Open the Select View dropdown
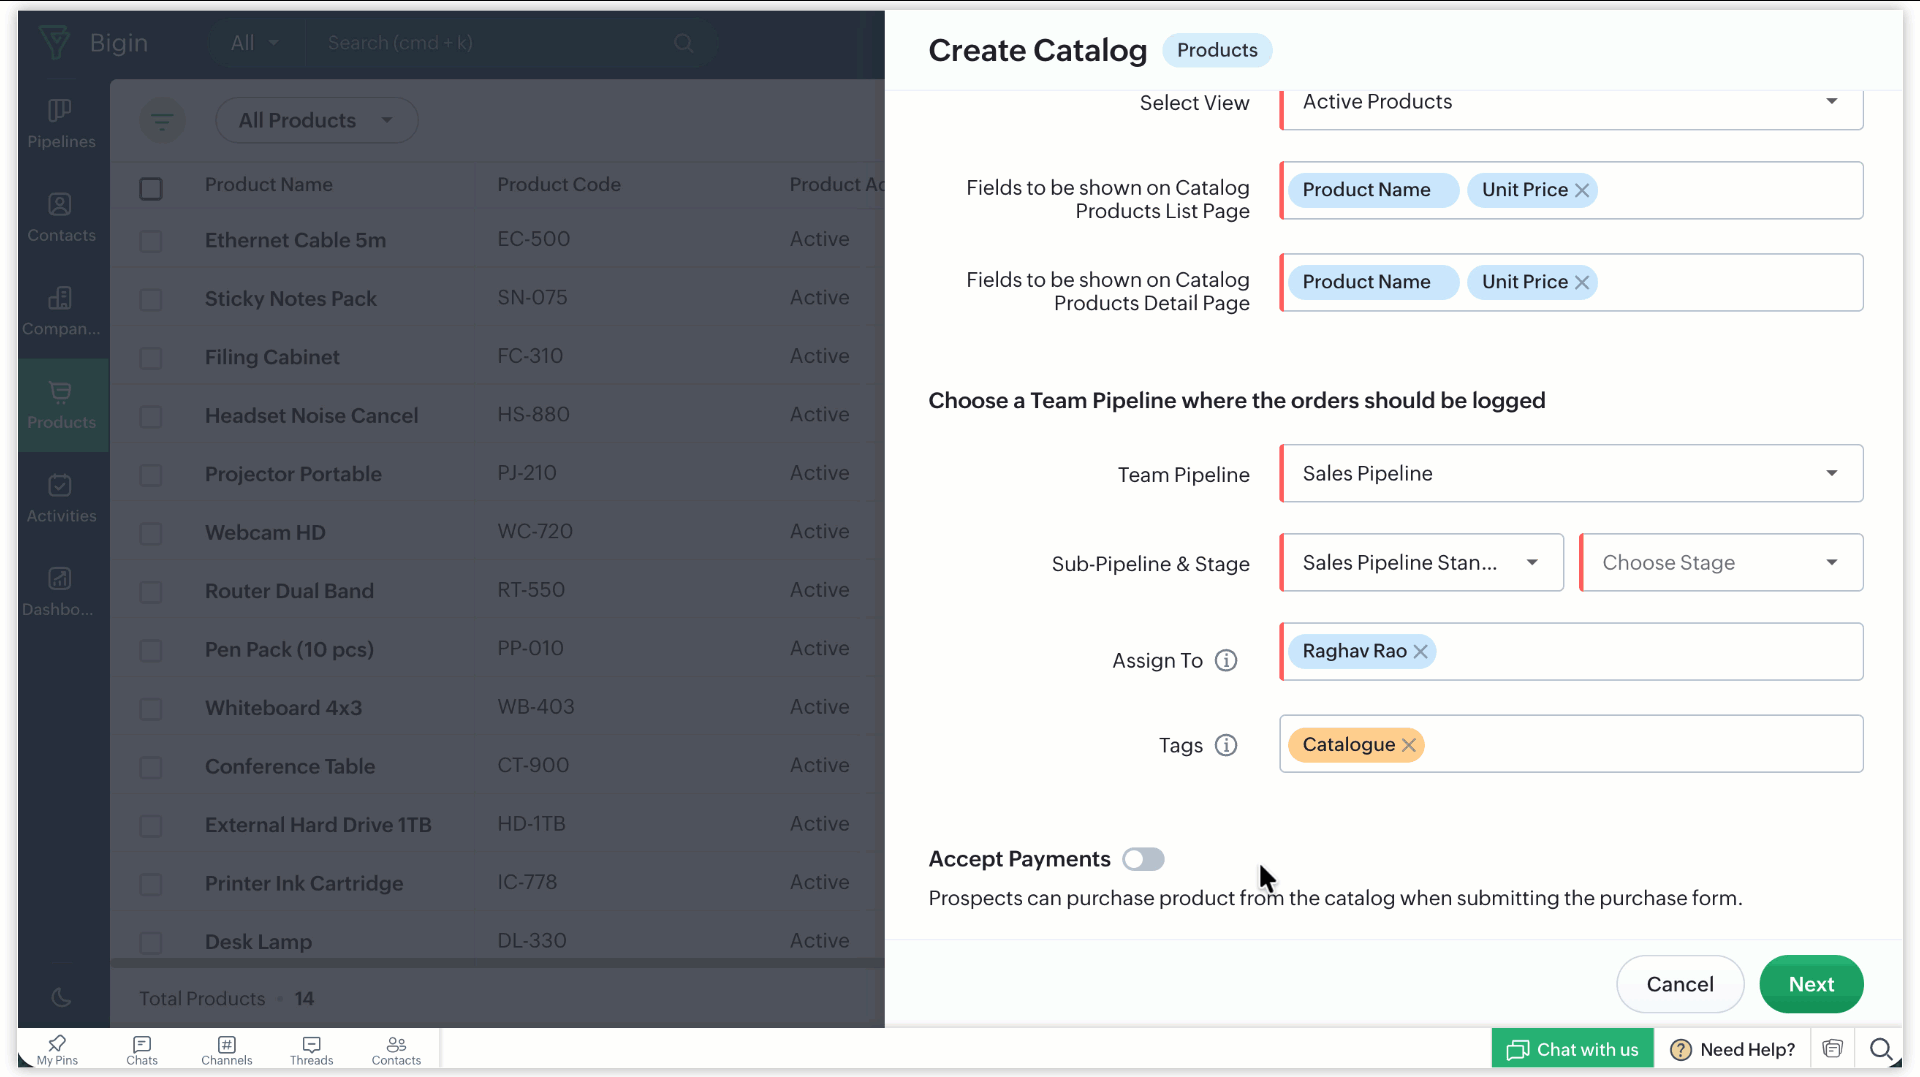 click(1570, 103)
